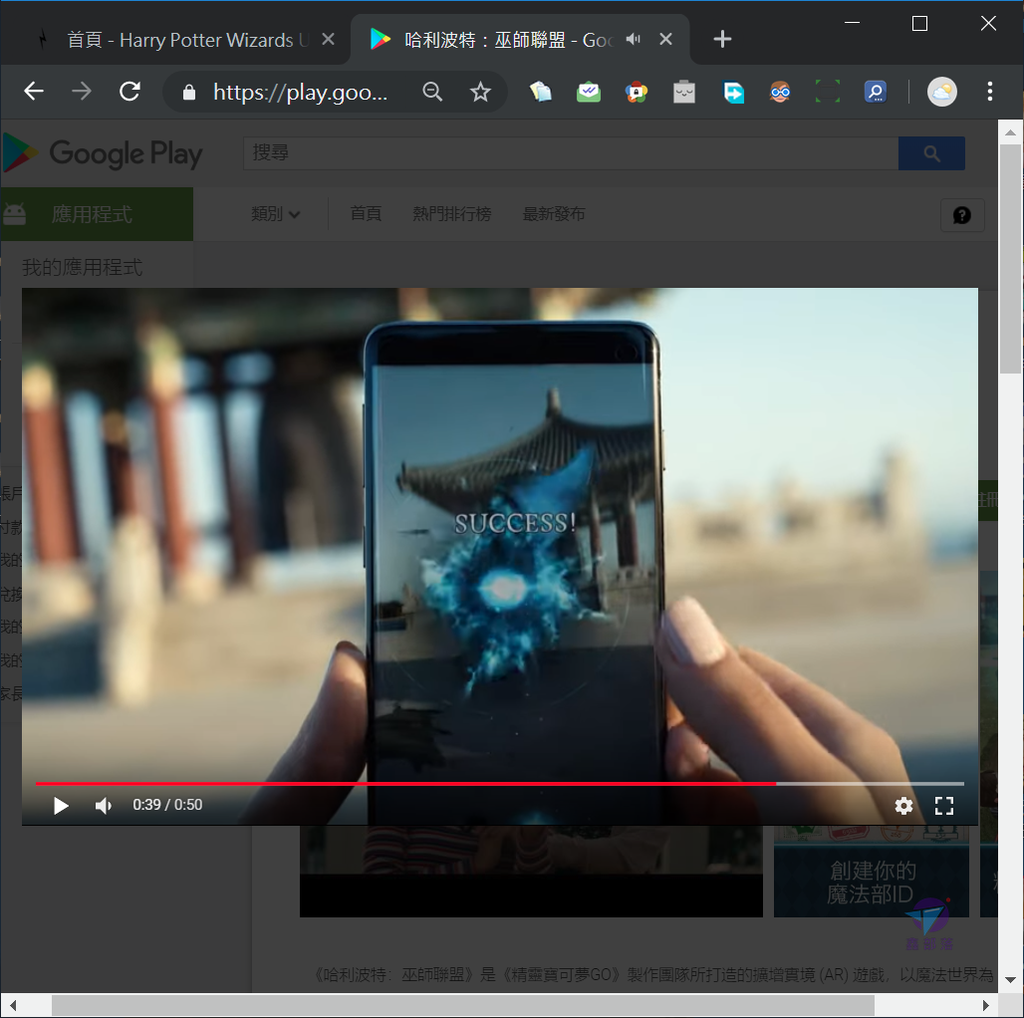Image resolution: width=1024 pixels, height=1018 pixels.
Task: Open 我的應用程式 my apps link
Action: (82, 267)
